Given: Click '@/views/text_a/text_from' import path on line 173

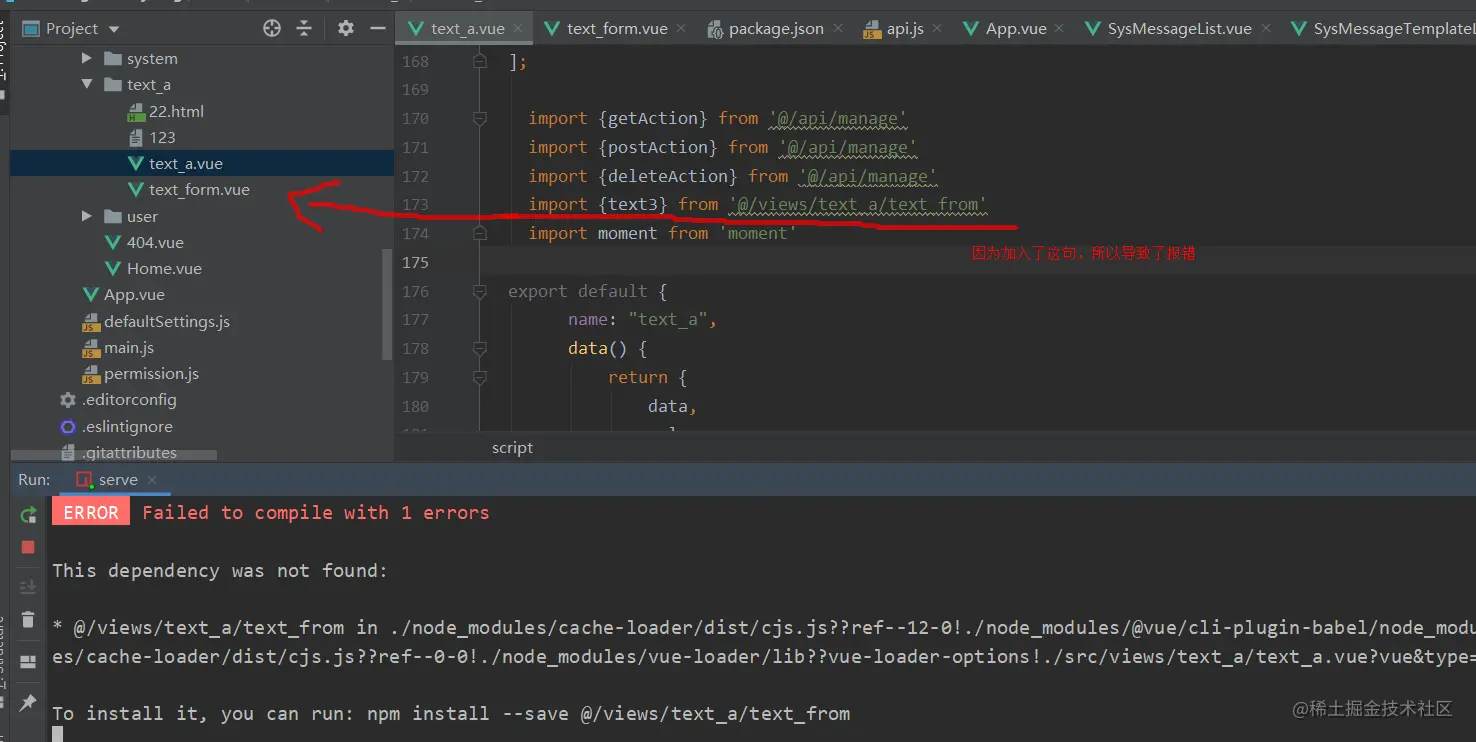Looking at the screenshot, I should pyautogui.click(x=857, y=204).
